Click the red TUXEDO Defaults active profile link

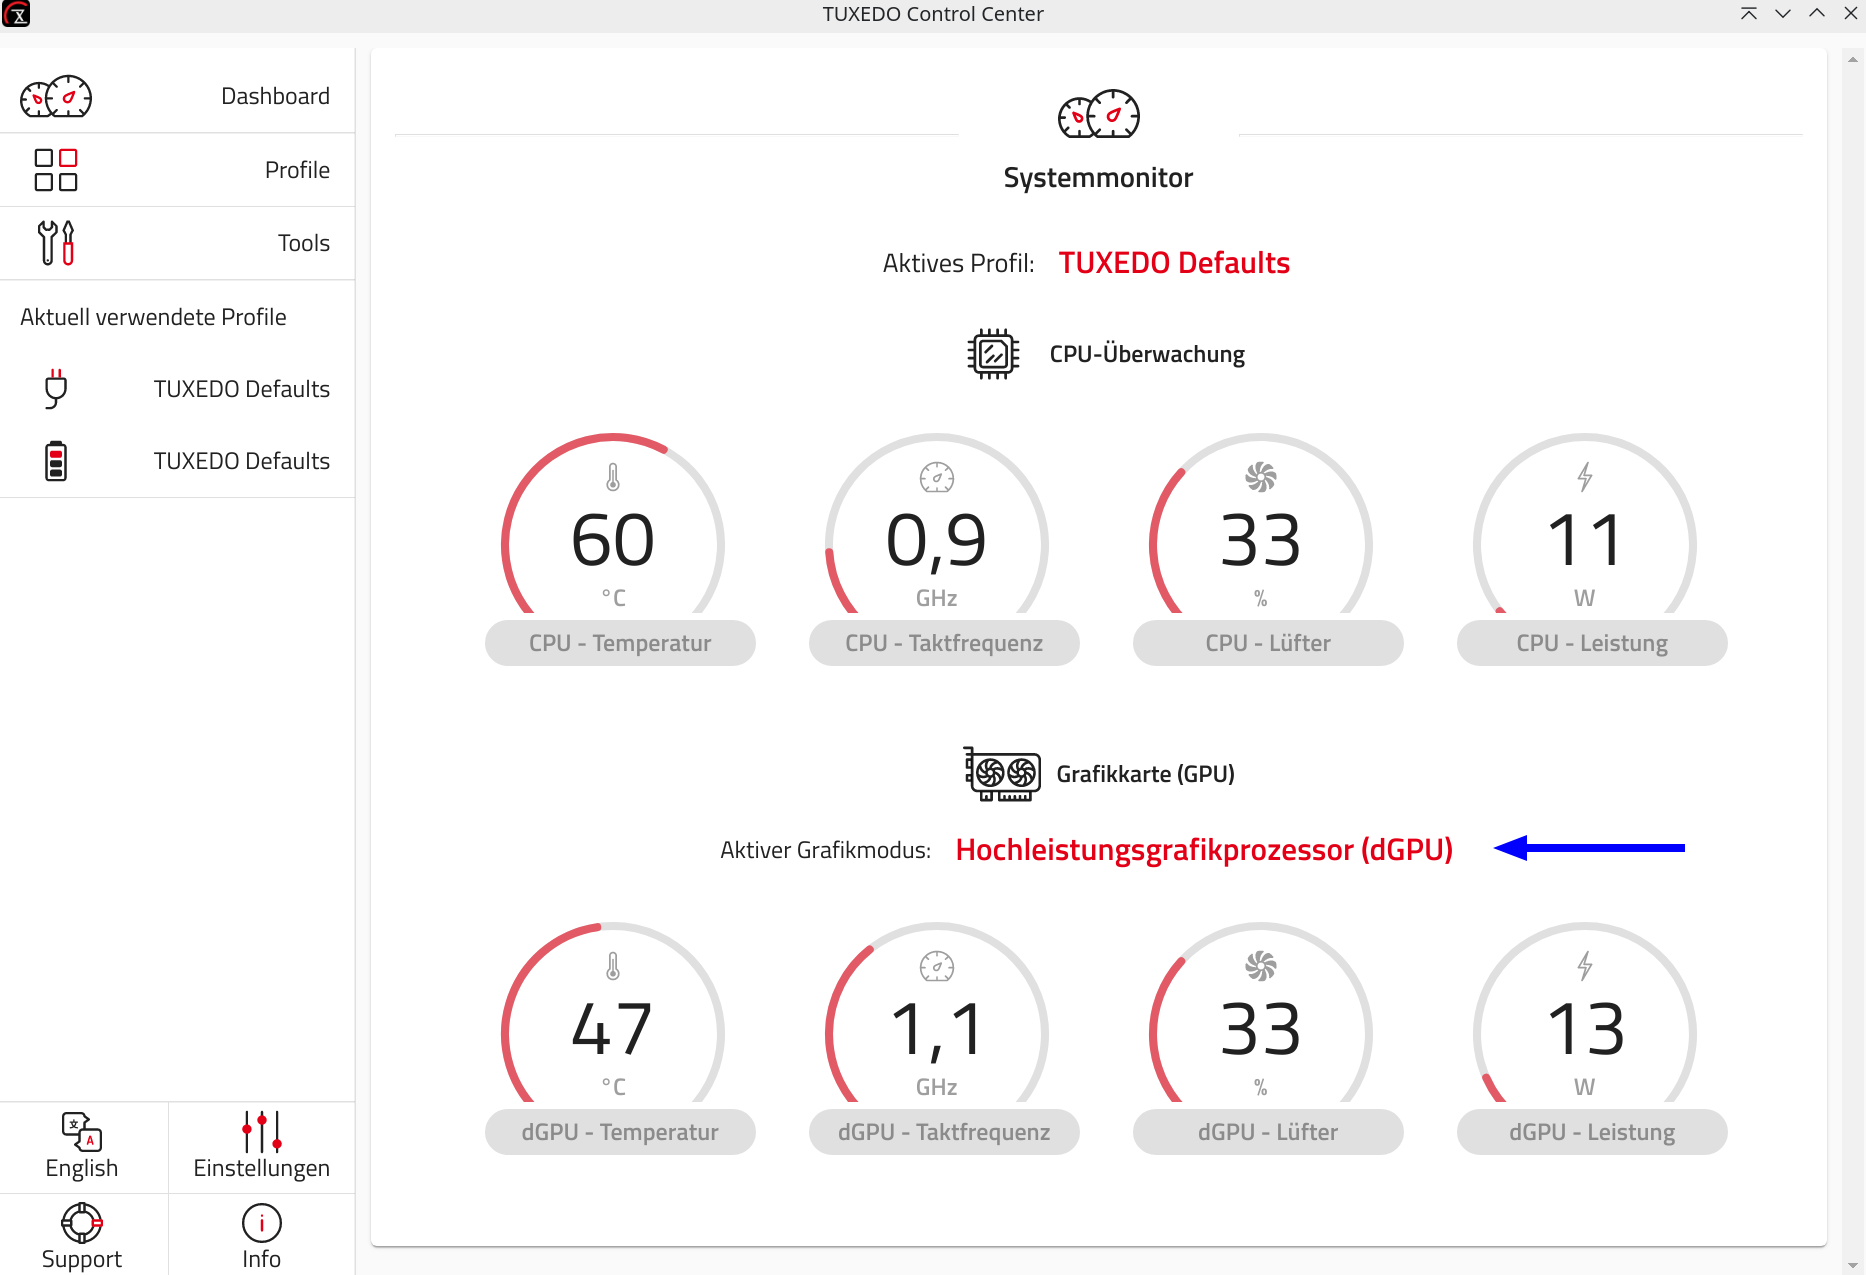[1174, 263]
